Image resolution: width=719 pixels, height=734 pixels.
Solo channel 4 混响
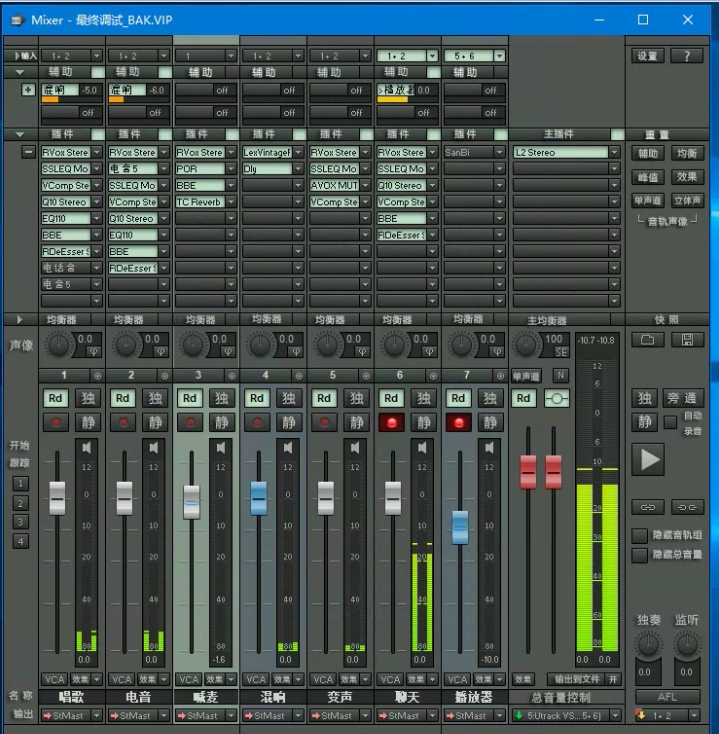pos(289,398)
